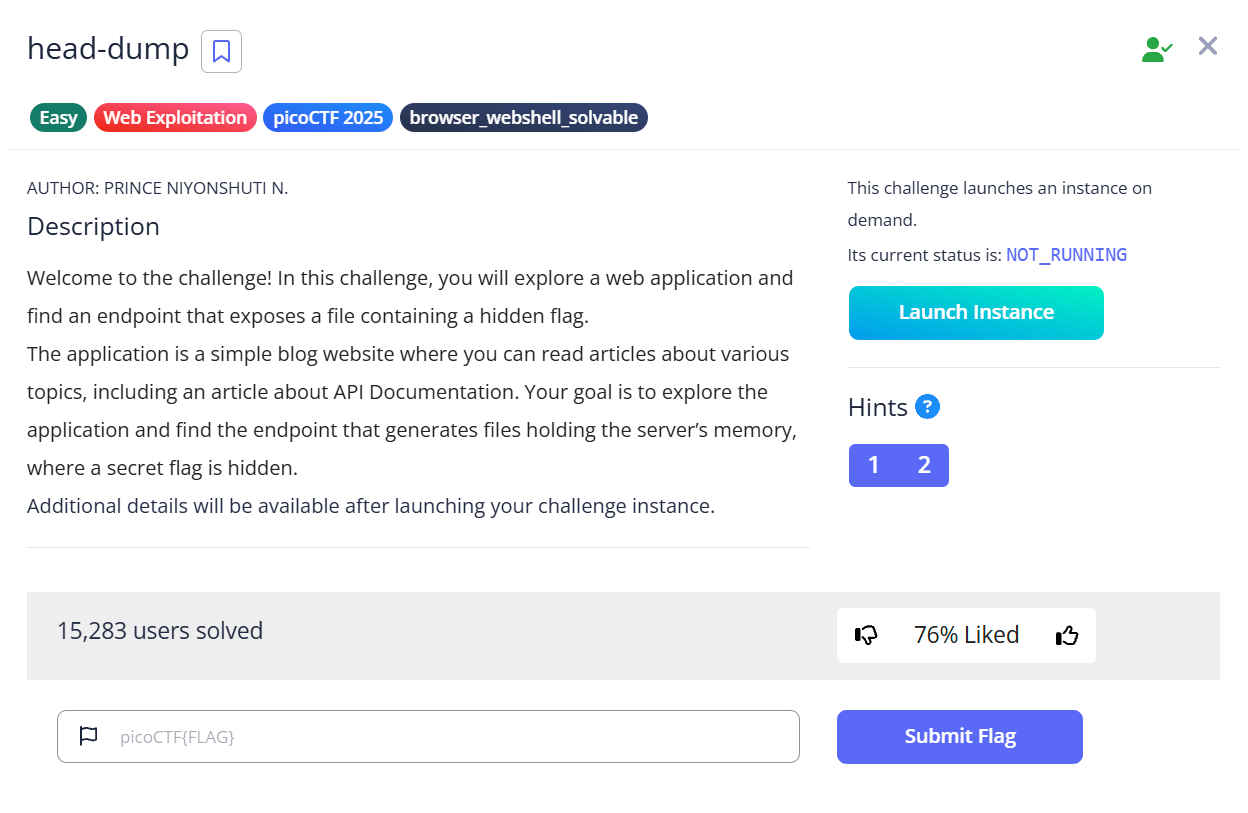
Task: Click the author name Prince Niyonshuti N.
Action: point(196,188)
